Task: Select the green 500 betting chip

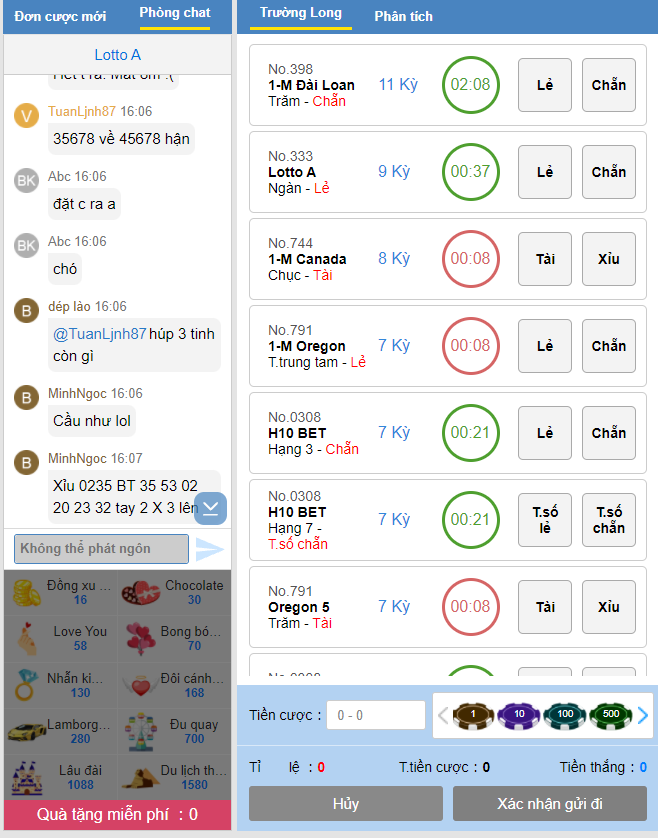Action: pos(610,715)
